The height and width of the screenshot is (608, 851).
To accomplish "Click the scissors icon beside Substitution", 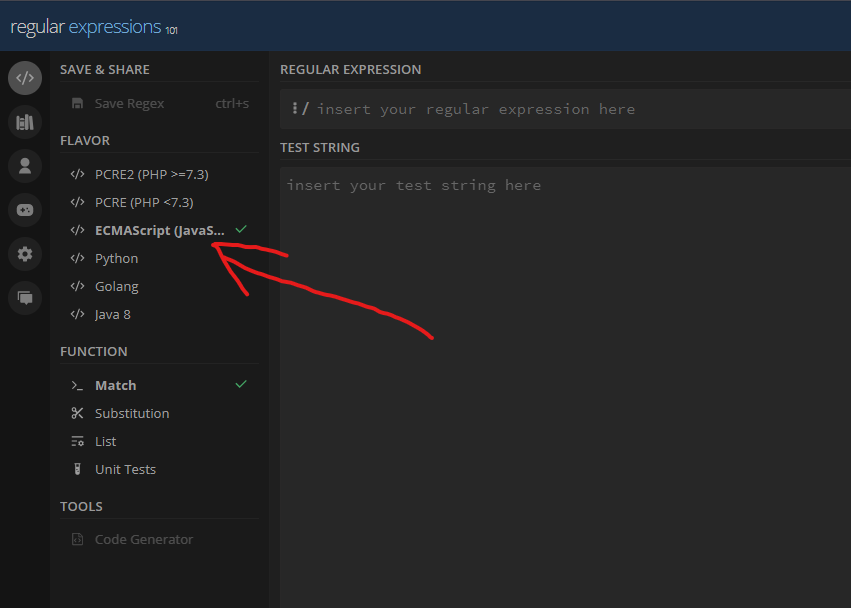I will (x=78, y=414).
